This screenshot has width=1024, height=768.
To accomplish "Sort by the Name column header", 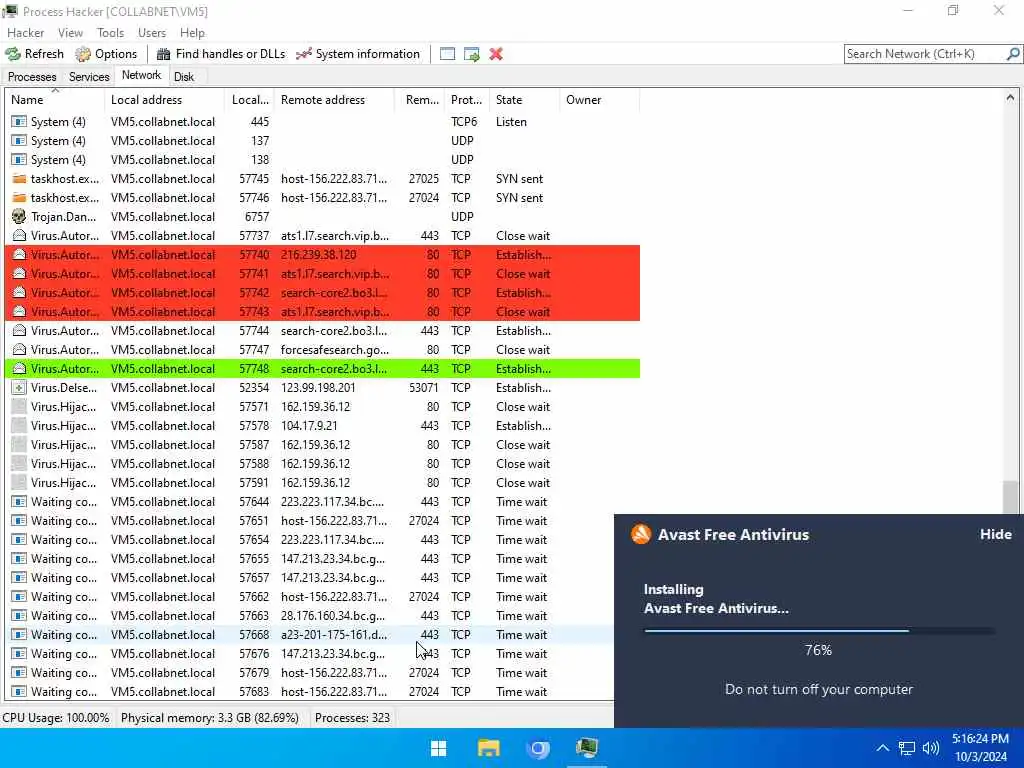I will coord(55,100).
